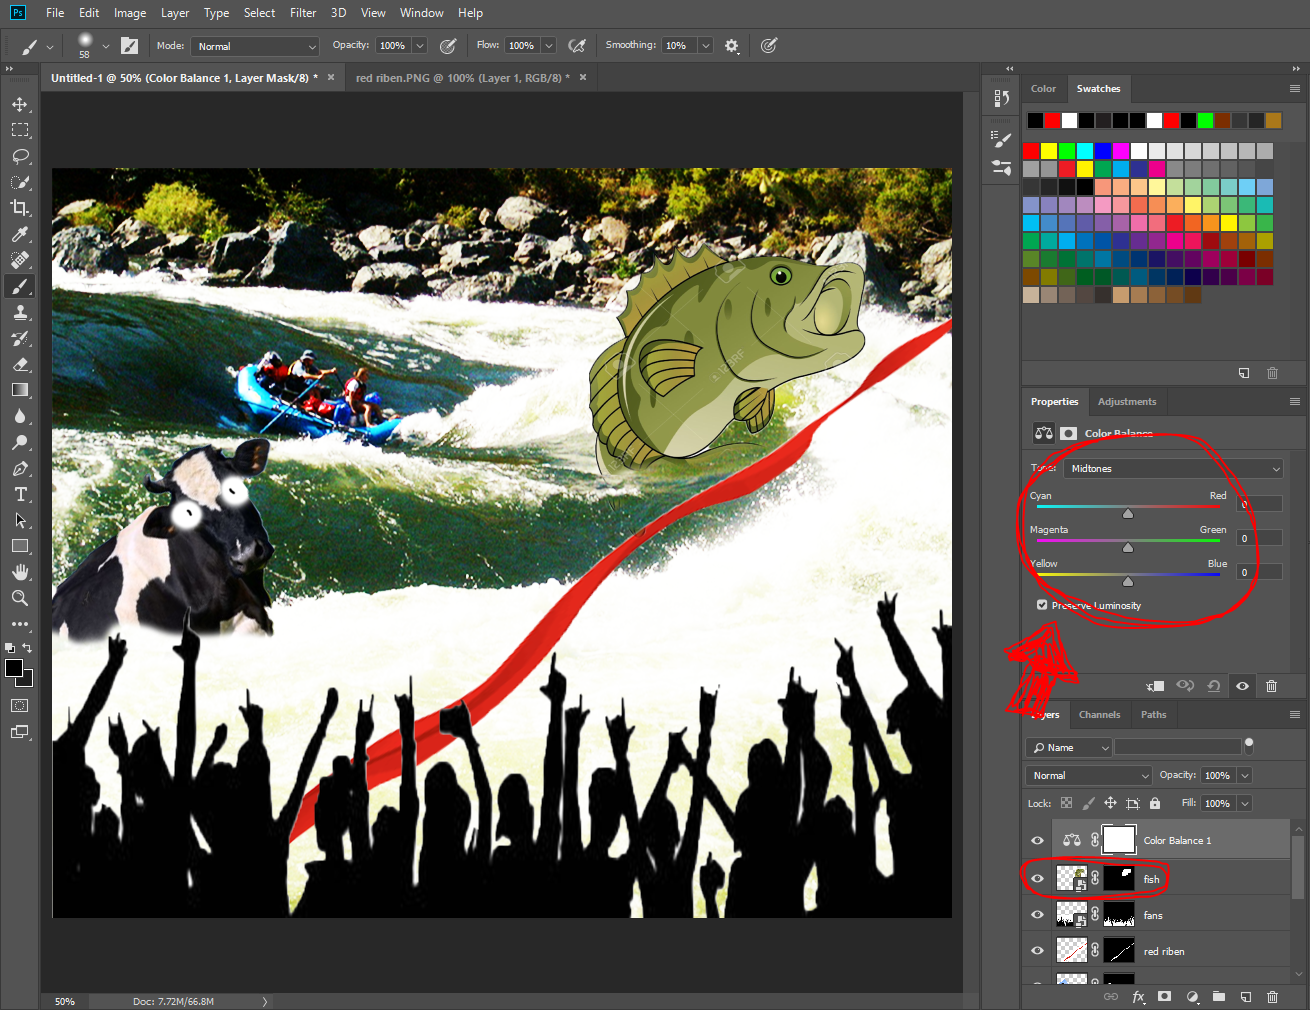Open the Filter menu
Viewport: 1310px width, 1010px height.
pos(303,13)
